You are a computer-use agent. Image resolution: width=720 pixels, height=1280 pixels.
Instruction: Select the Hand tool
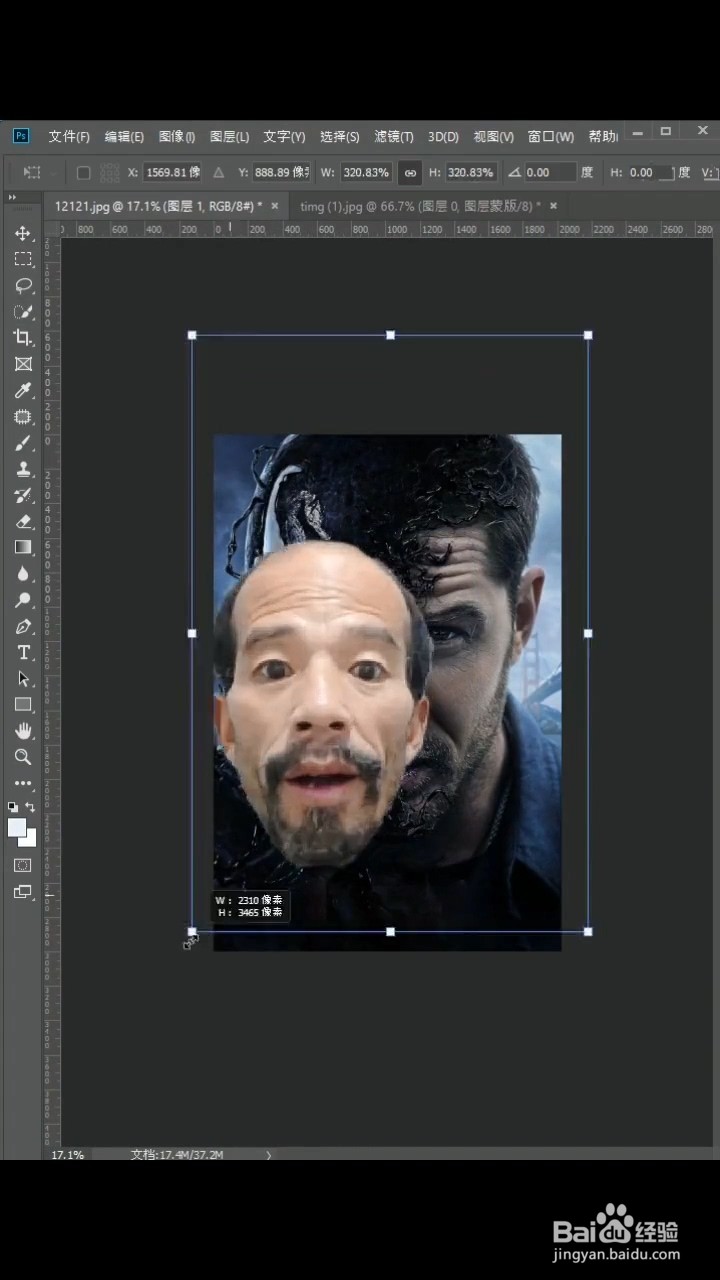[23, 730]
